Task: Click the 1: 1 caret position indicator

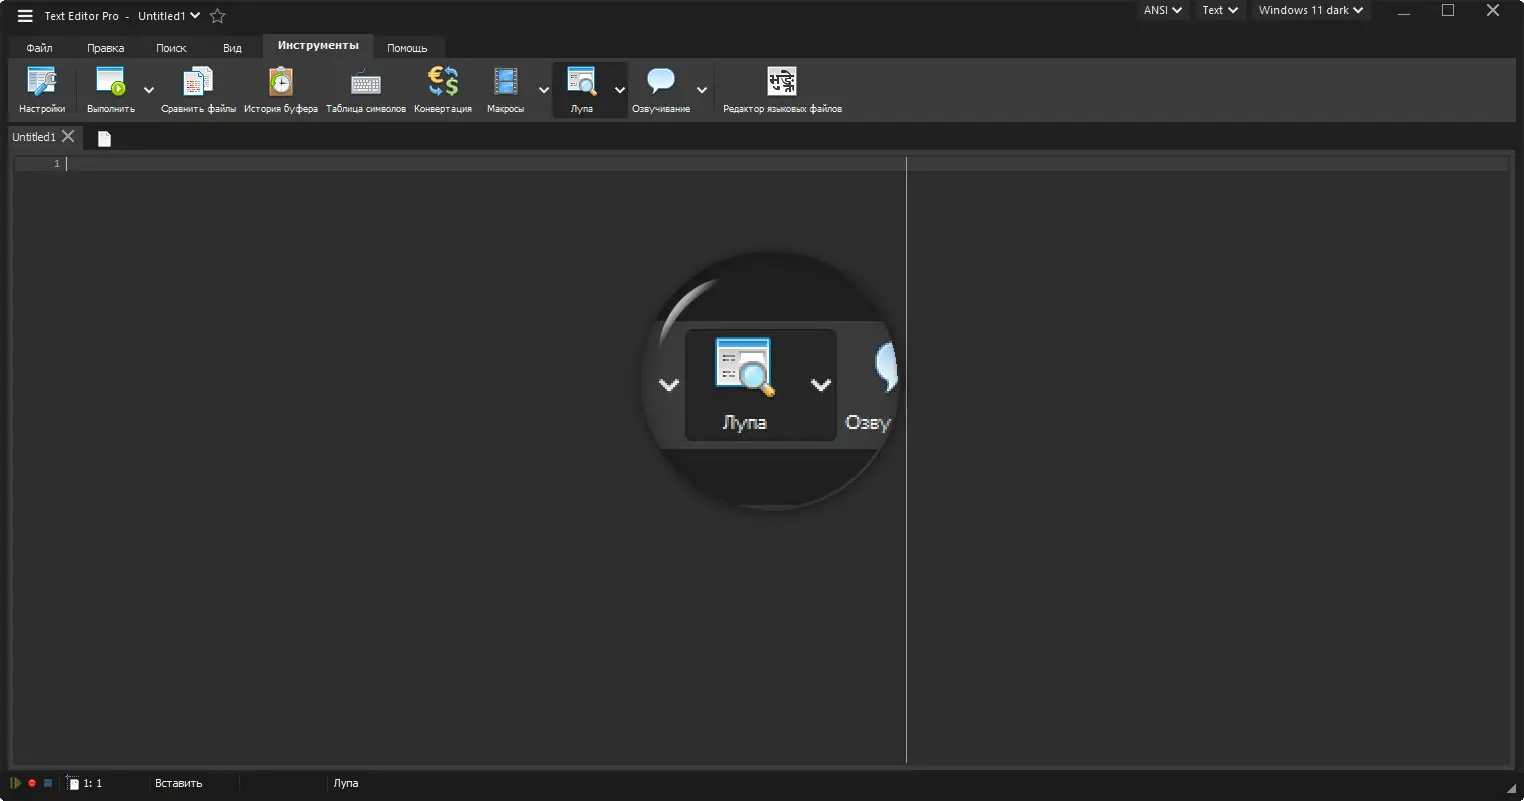Action: 92,783
